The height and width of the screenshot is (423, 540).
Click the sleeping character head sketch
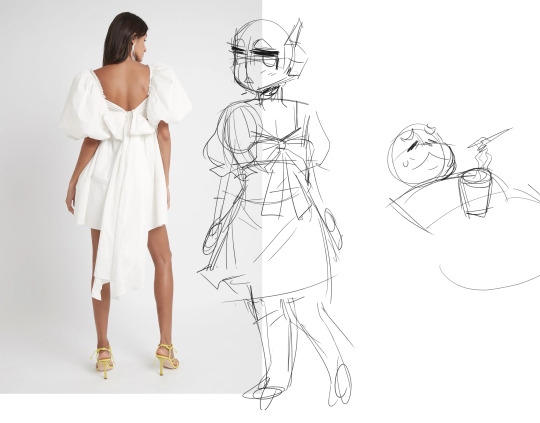422,154
